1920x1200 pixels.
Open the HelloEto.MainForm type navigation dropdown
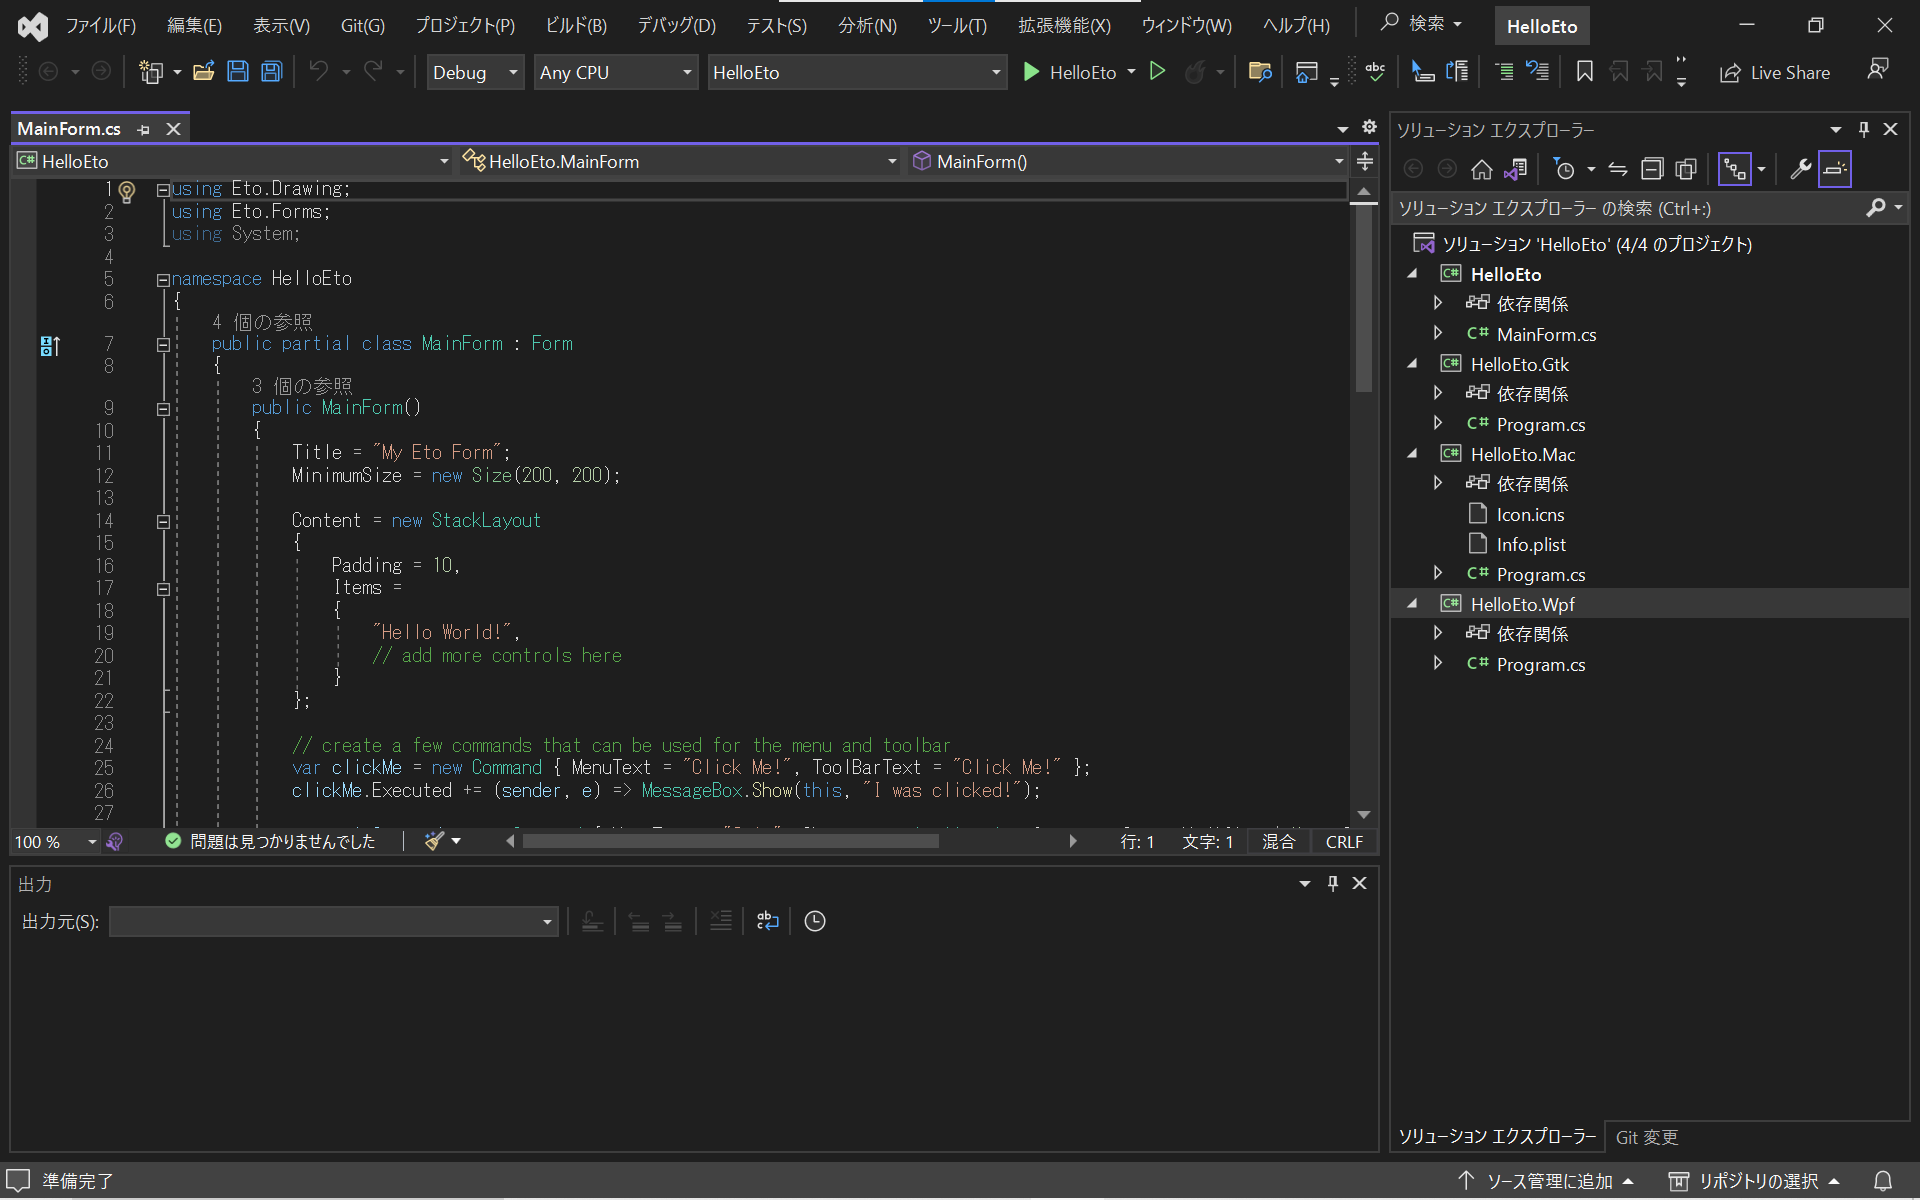click(680, 161)
